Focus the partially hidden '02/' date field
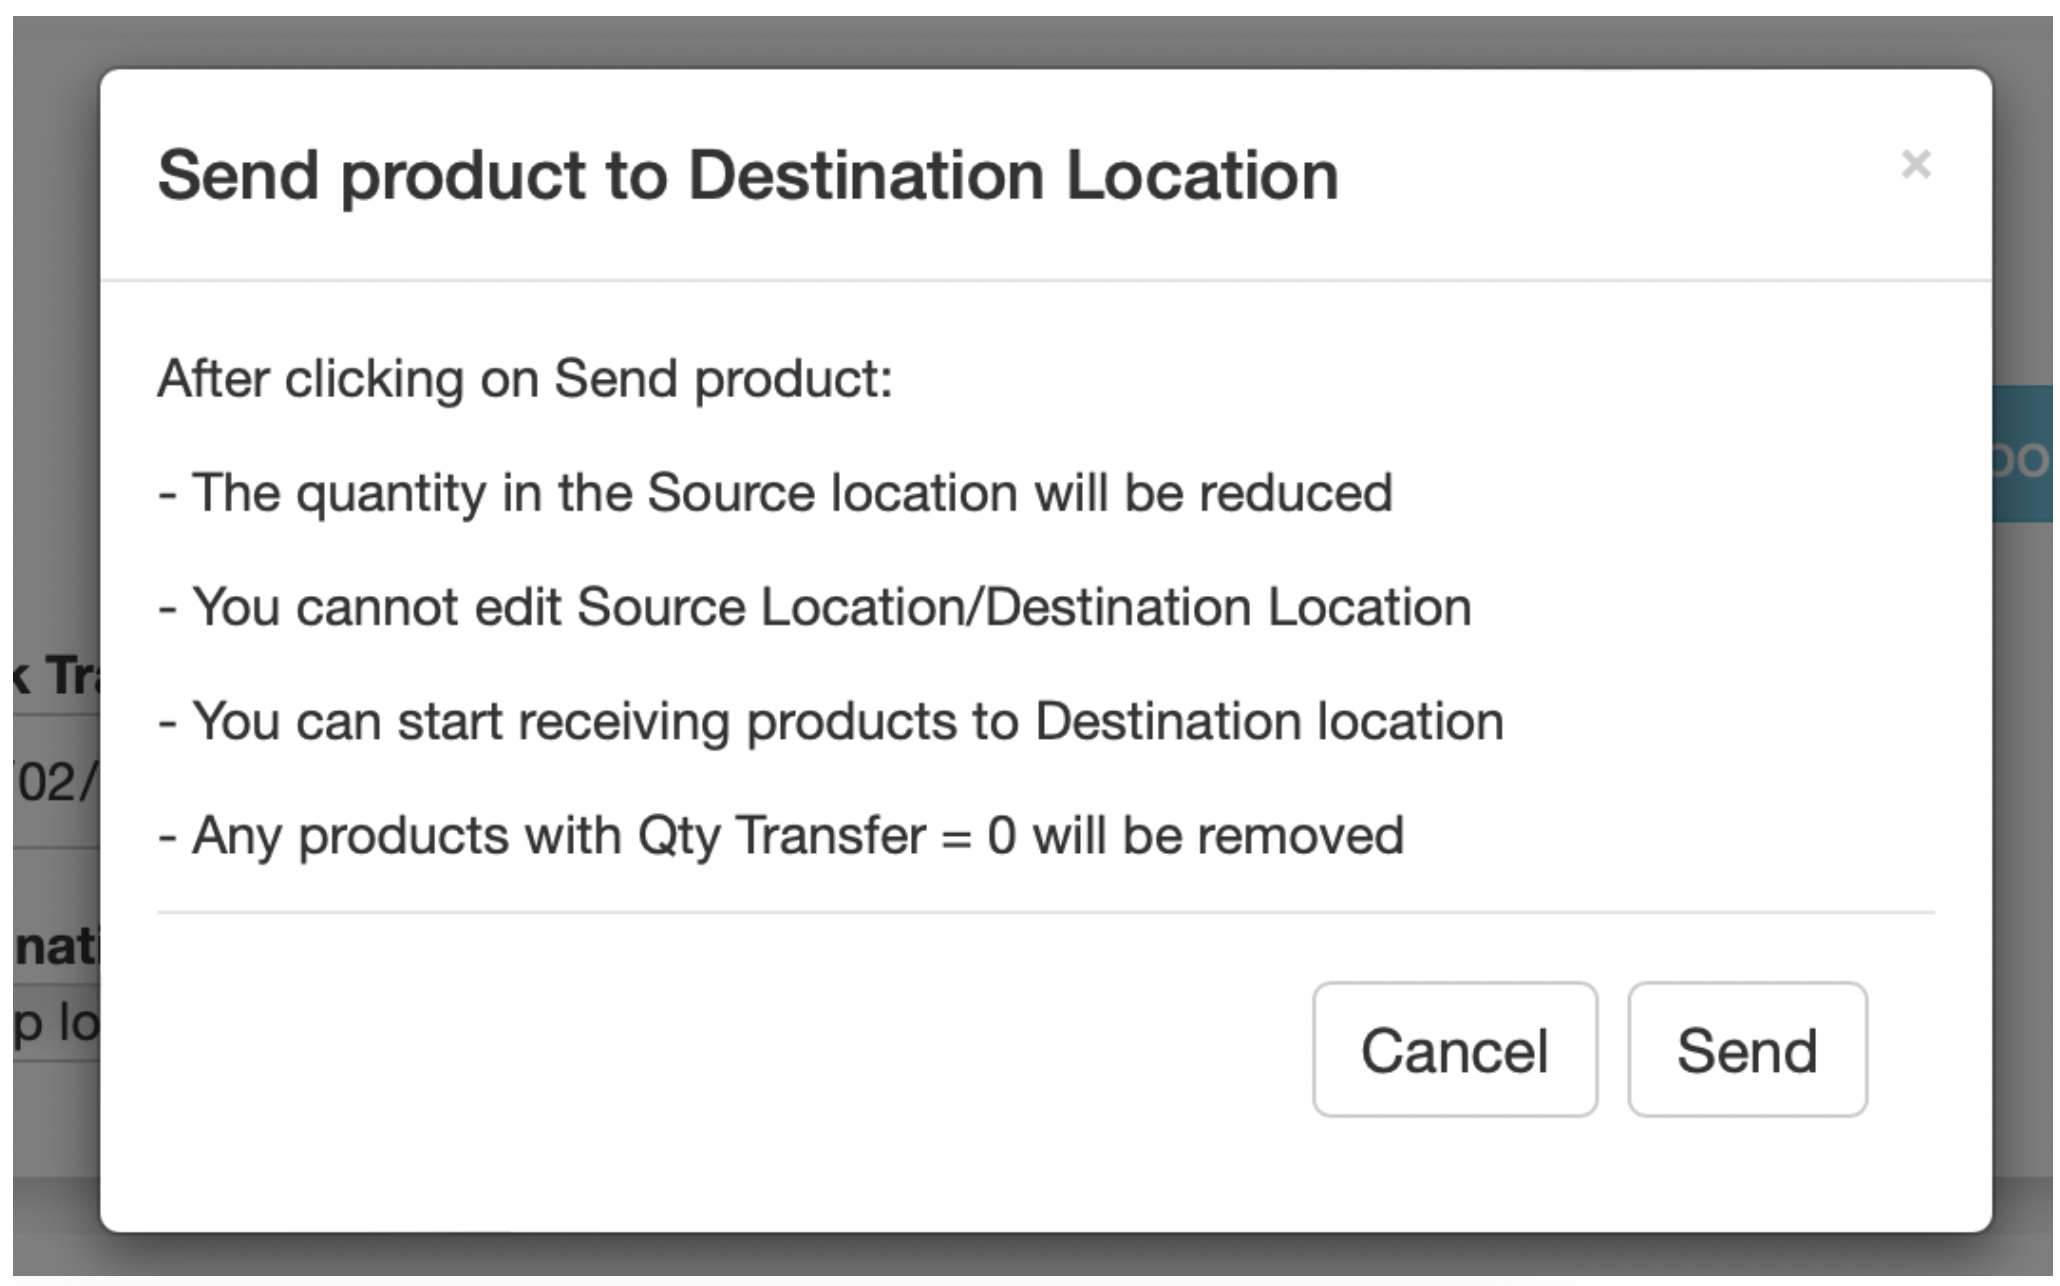The height and width of the screenshot is (1286, 2060). pos(56,782)
